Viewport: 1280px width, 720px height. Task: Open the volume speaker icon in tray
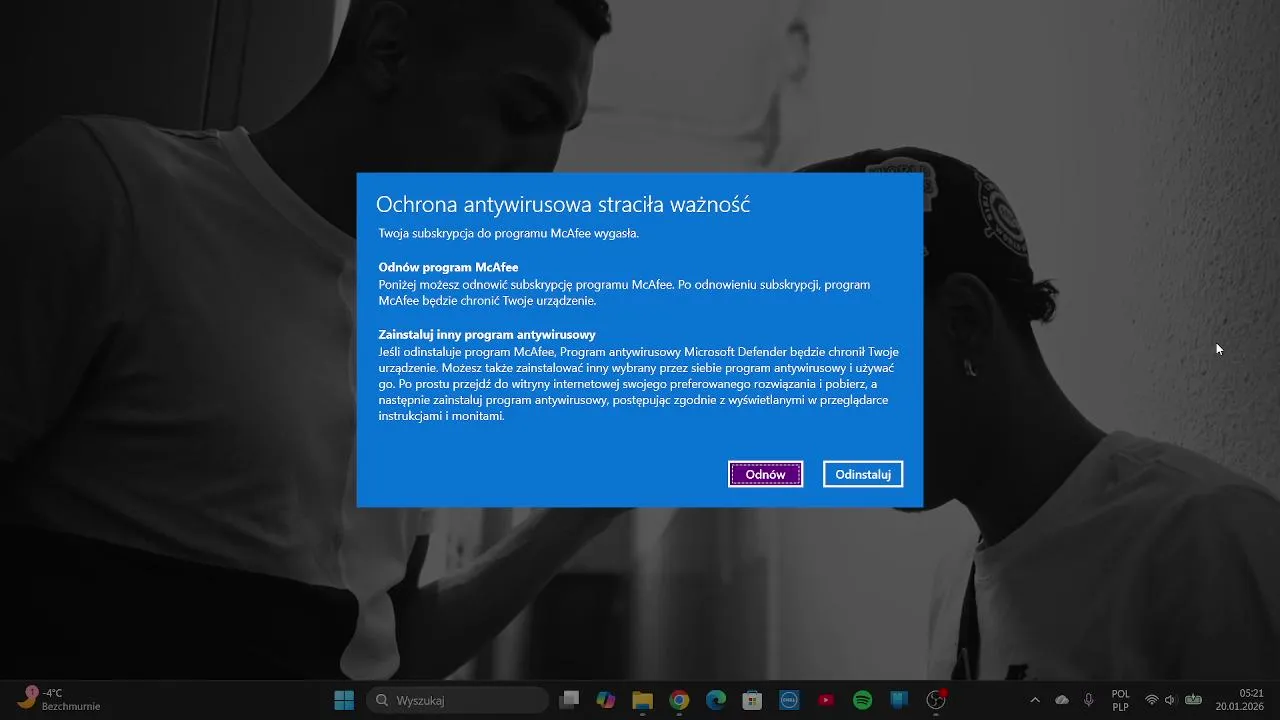1170,700
